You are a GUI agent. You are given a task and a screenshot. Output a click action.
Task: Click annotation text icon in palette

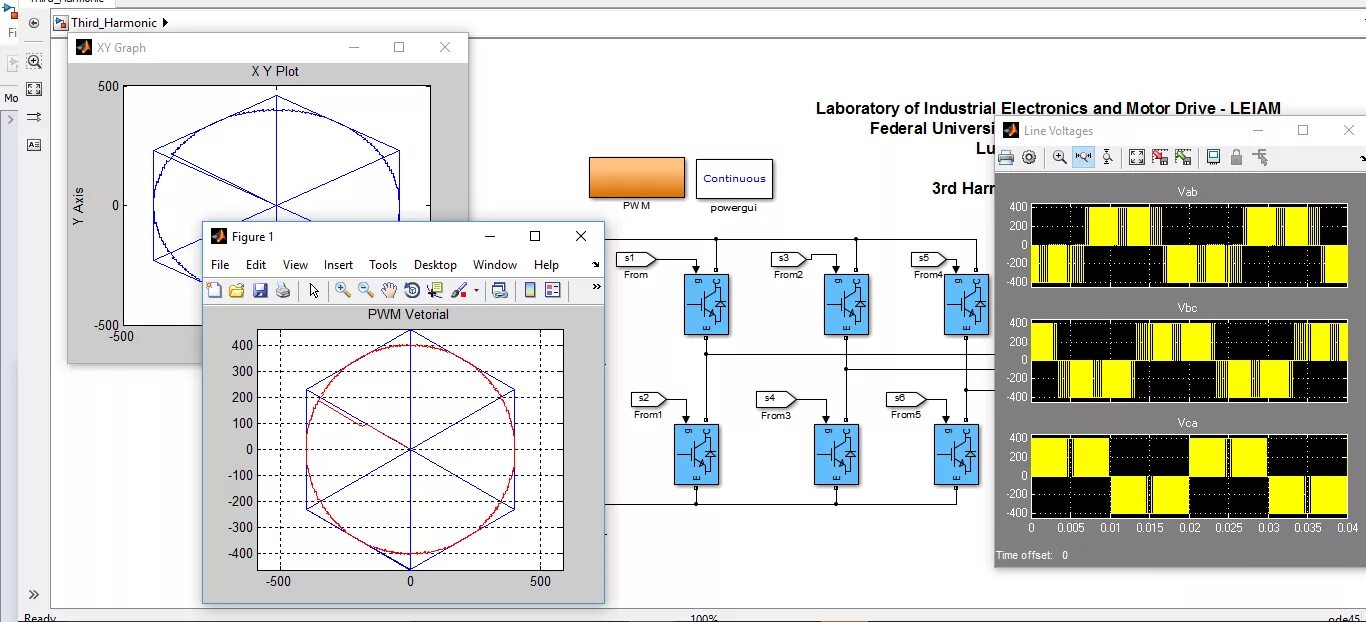click(34, 145)
